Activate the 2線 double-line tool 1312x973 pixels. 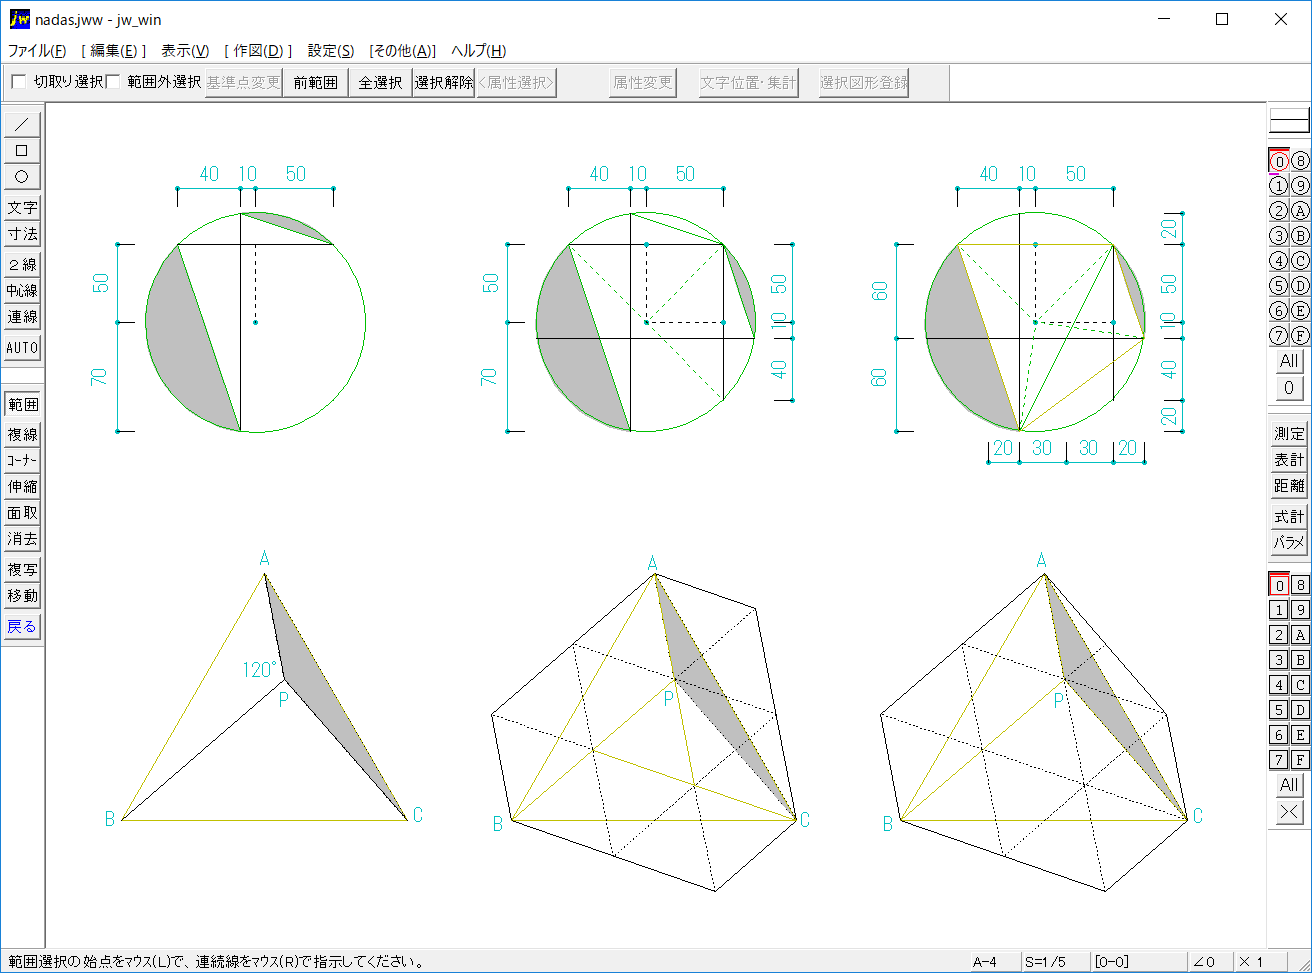(22, 265)
